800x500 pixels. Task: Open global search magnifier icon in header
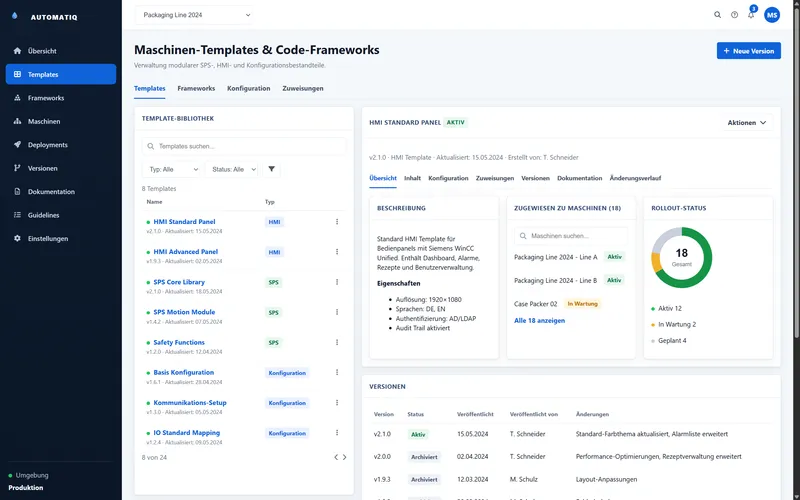[717, 15]
